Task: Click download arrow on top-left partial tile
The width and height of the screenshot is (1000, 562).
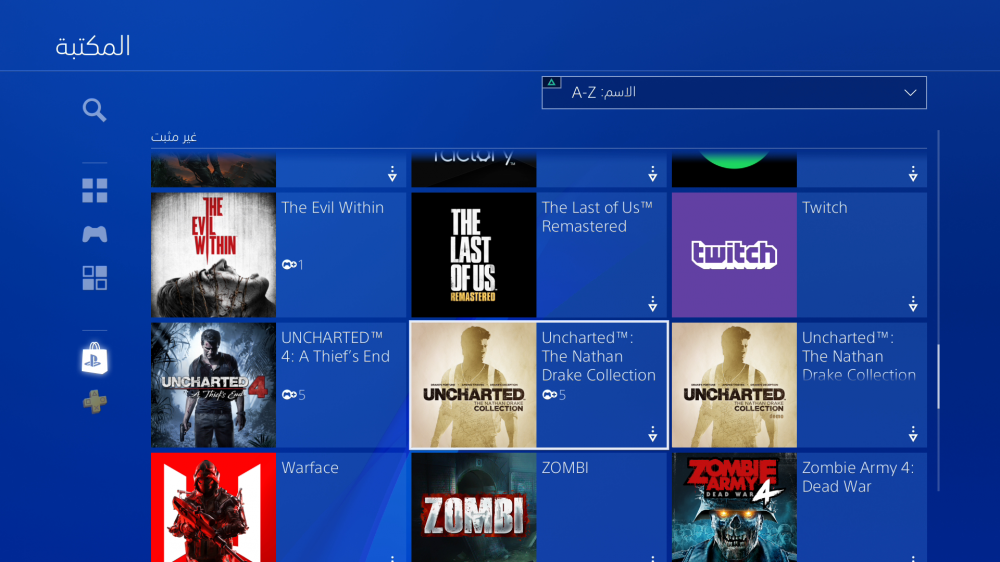Action: click(x=392, y=174)
